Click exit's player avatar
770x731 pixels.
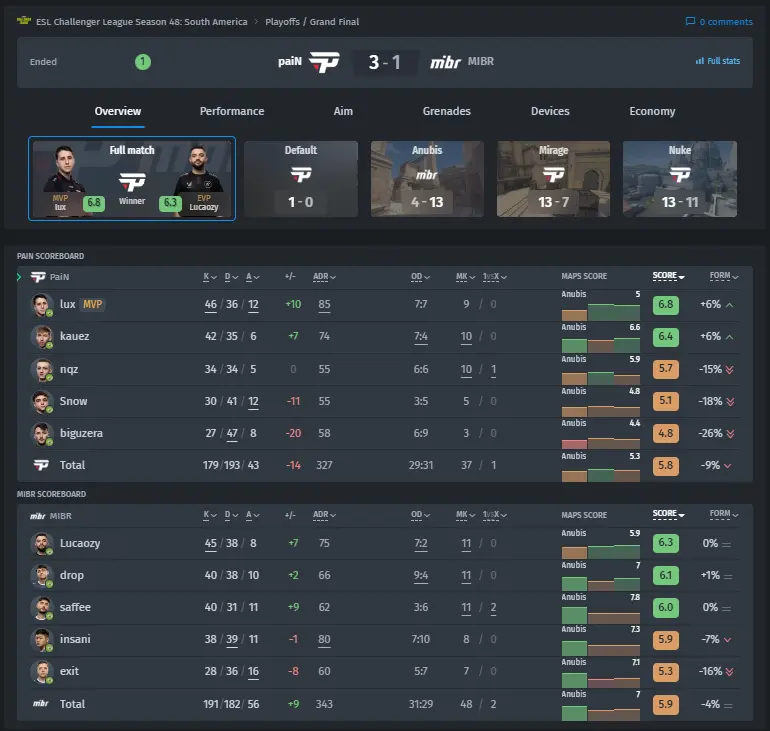41,672
